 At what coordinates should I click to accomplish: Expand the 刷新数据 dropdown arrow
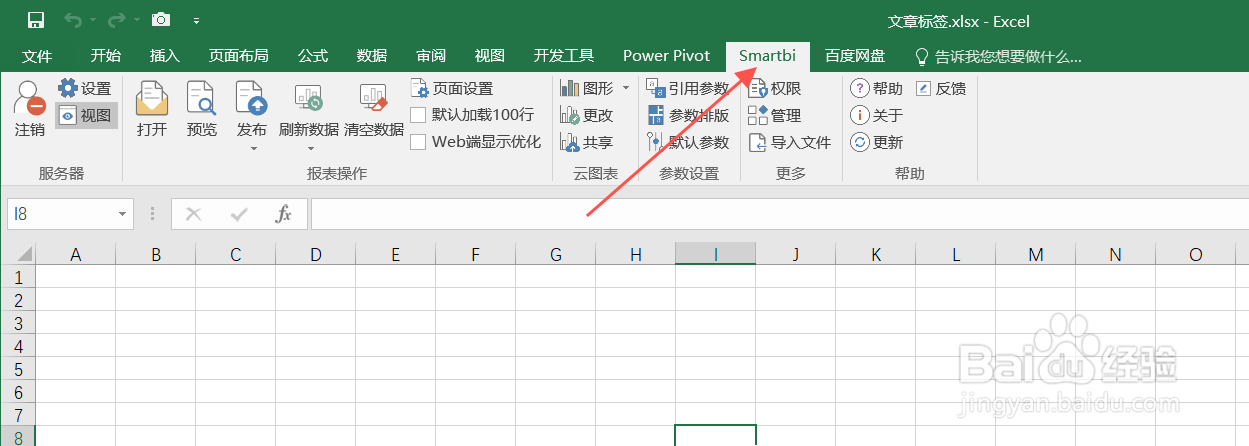[x=310, y=148]
